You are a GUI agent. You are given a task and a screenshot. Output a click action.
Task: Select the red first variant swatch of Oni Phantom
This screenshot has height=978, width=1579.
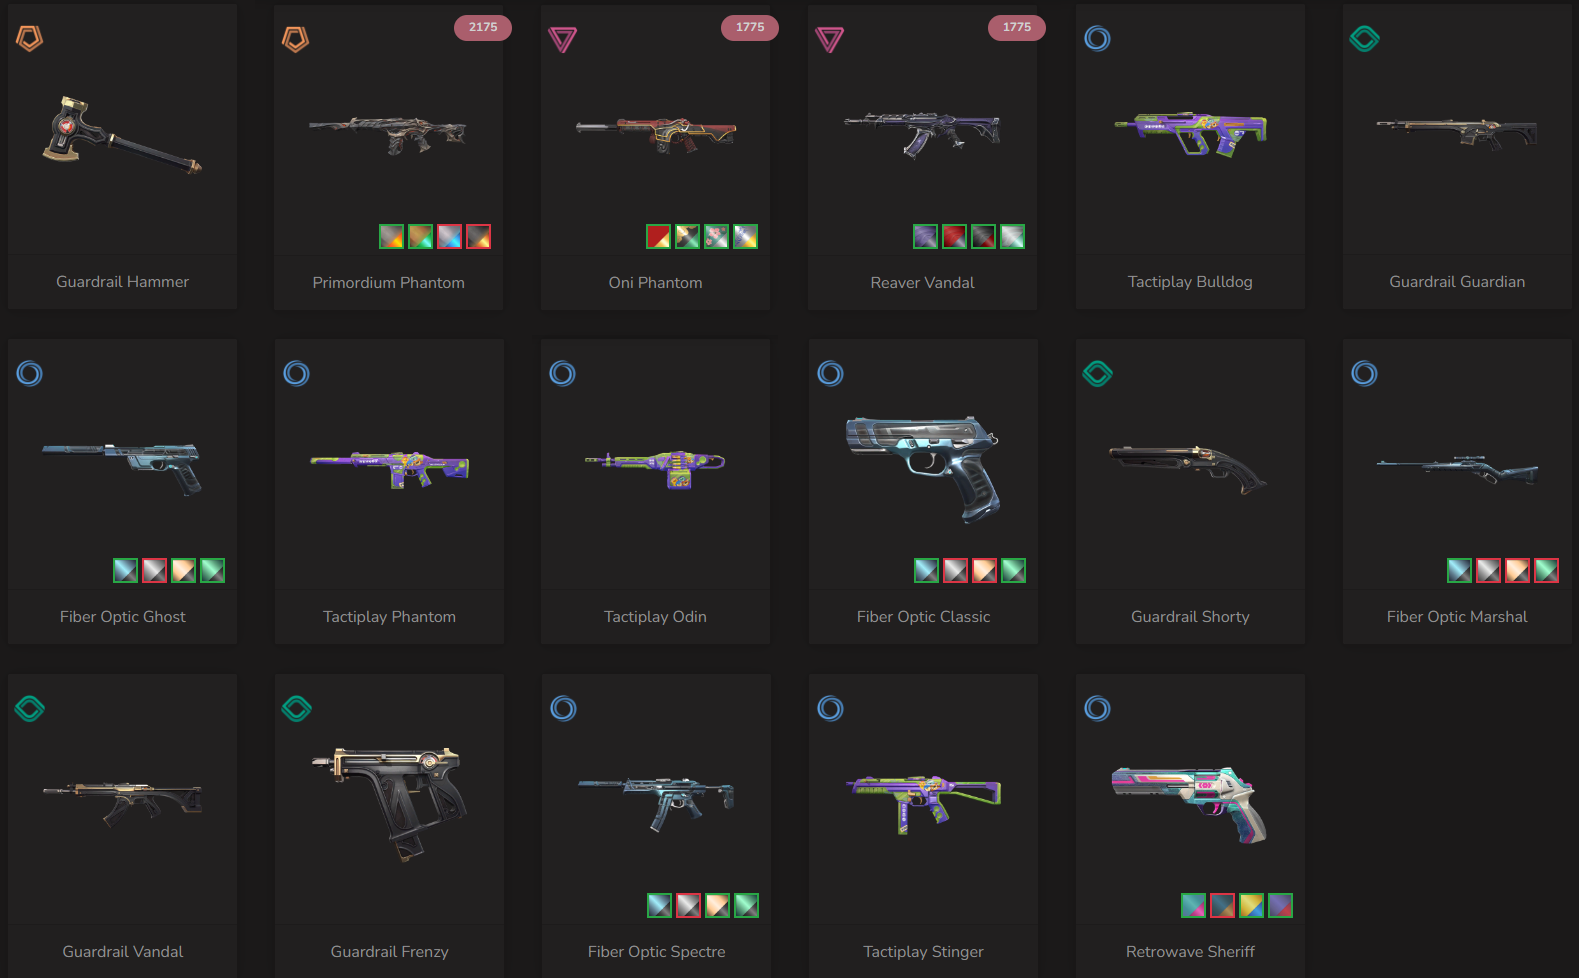658,237
